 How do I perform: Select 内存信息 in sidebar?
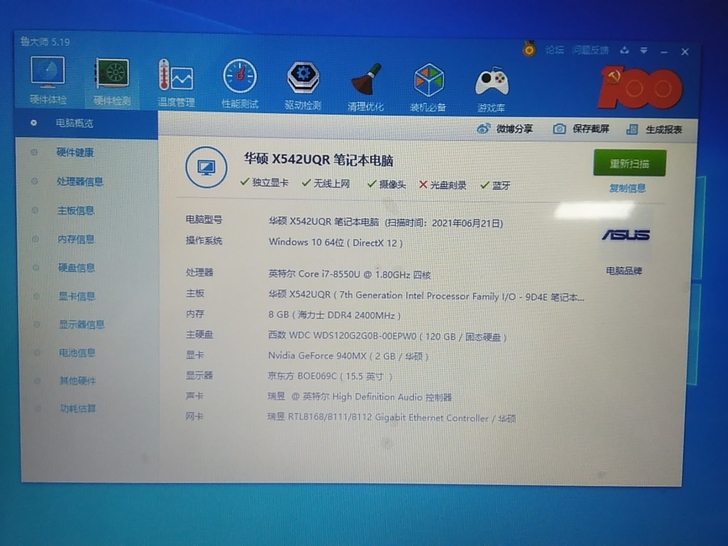coord(76,239)
